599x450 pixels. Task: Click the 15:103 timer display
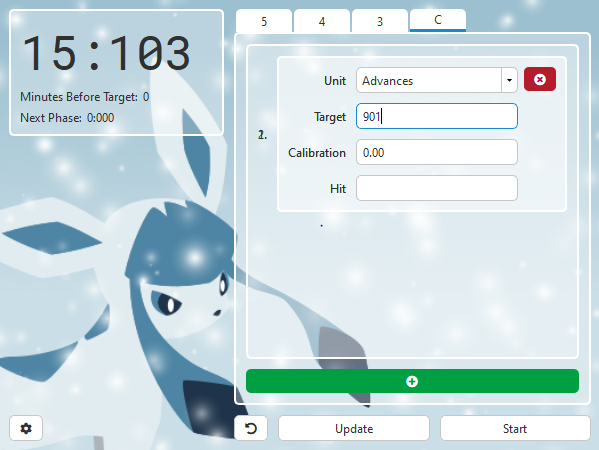[106, 53]
